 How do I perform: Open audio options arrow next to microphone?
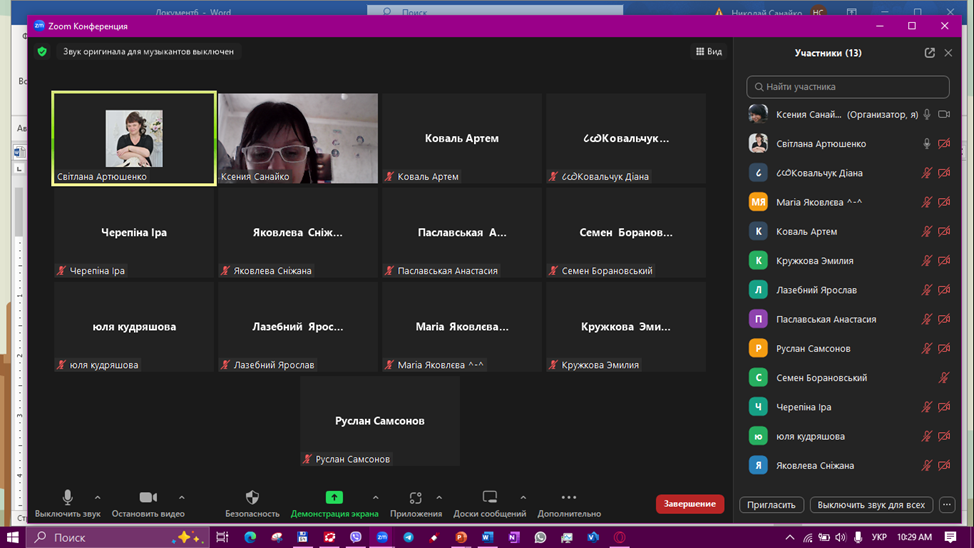(98, 498)
